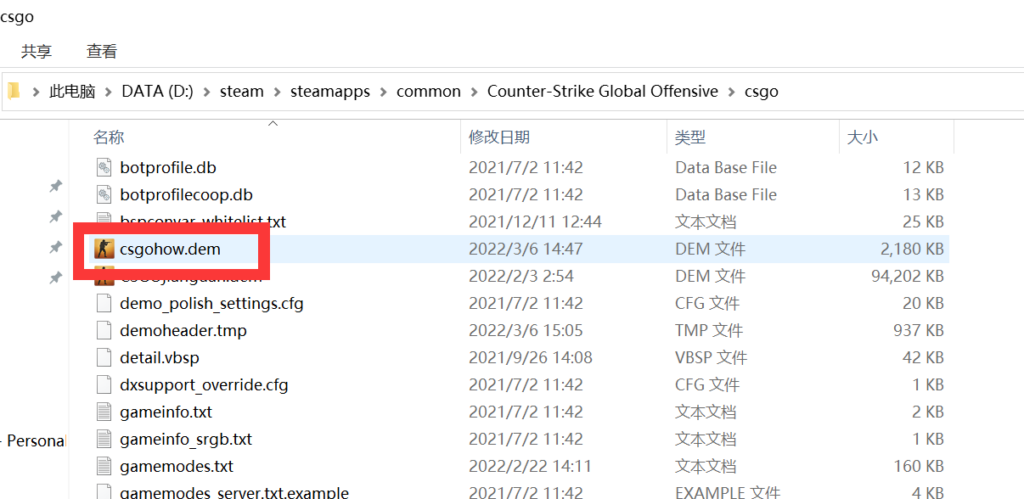
Task: Click size 937 KB of demoheader.tmp
Action: (919, 330)
